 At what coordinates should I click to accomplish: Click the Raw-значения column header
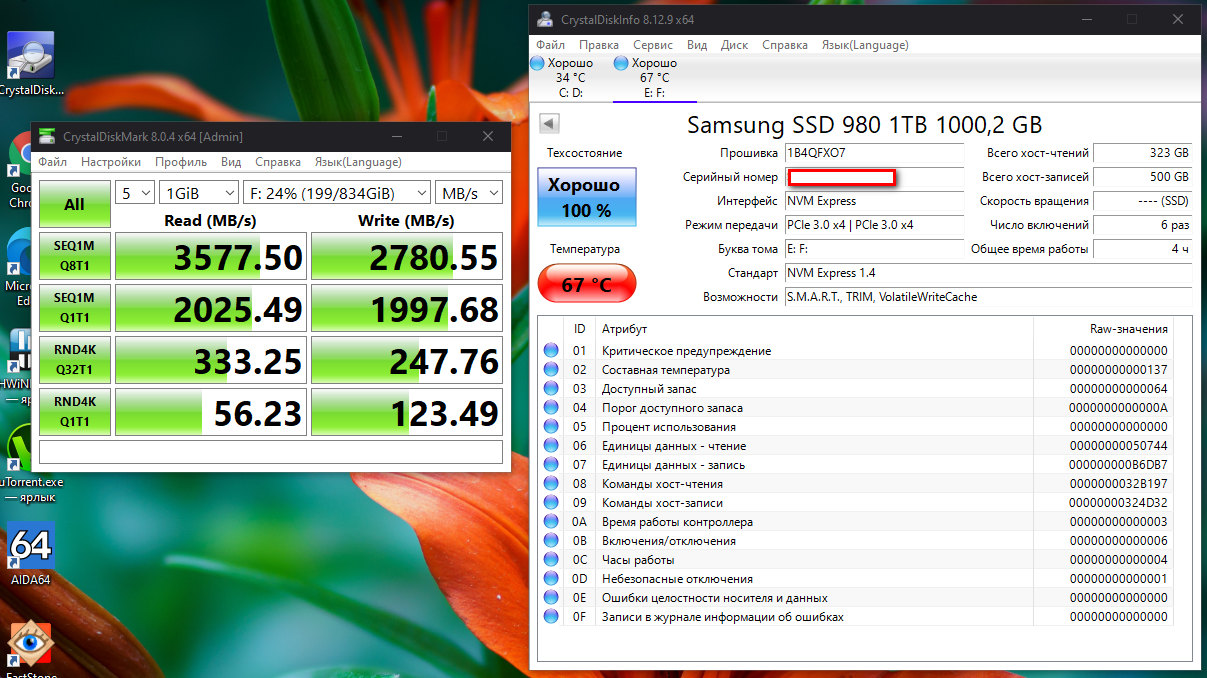coord(1101,328)
